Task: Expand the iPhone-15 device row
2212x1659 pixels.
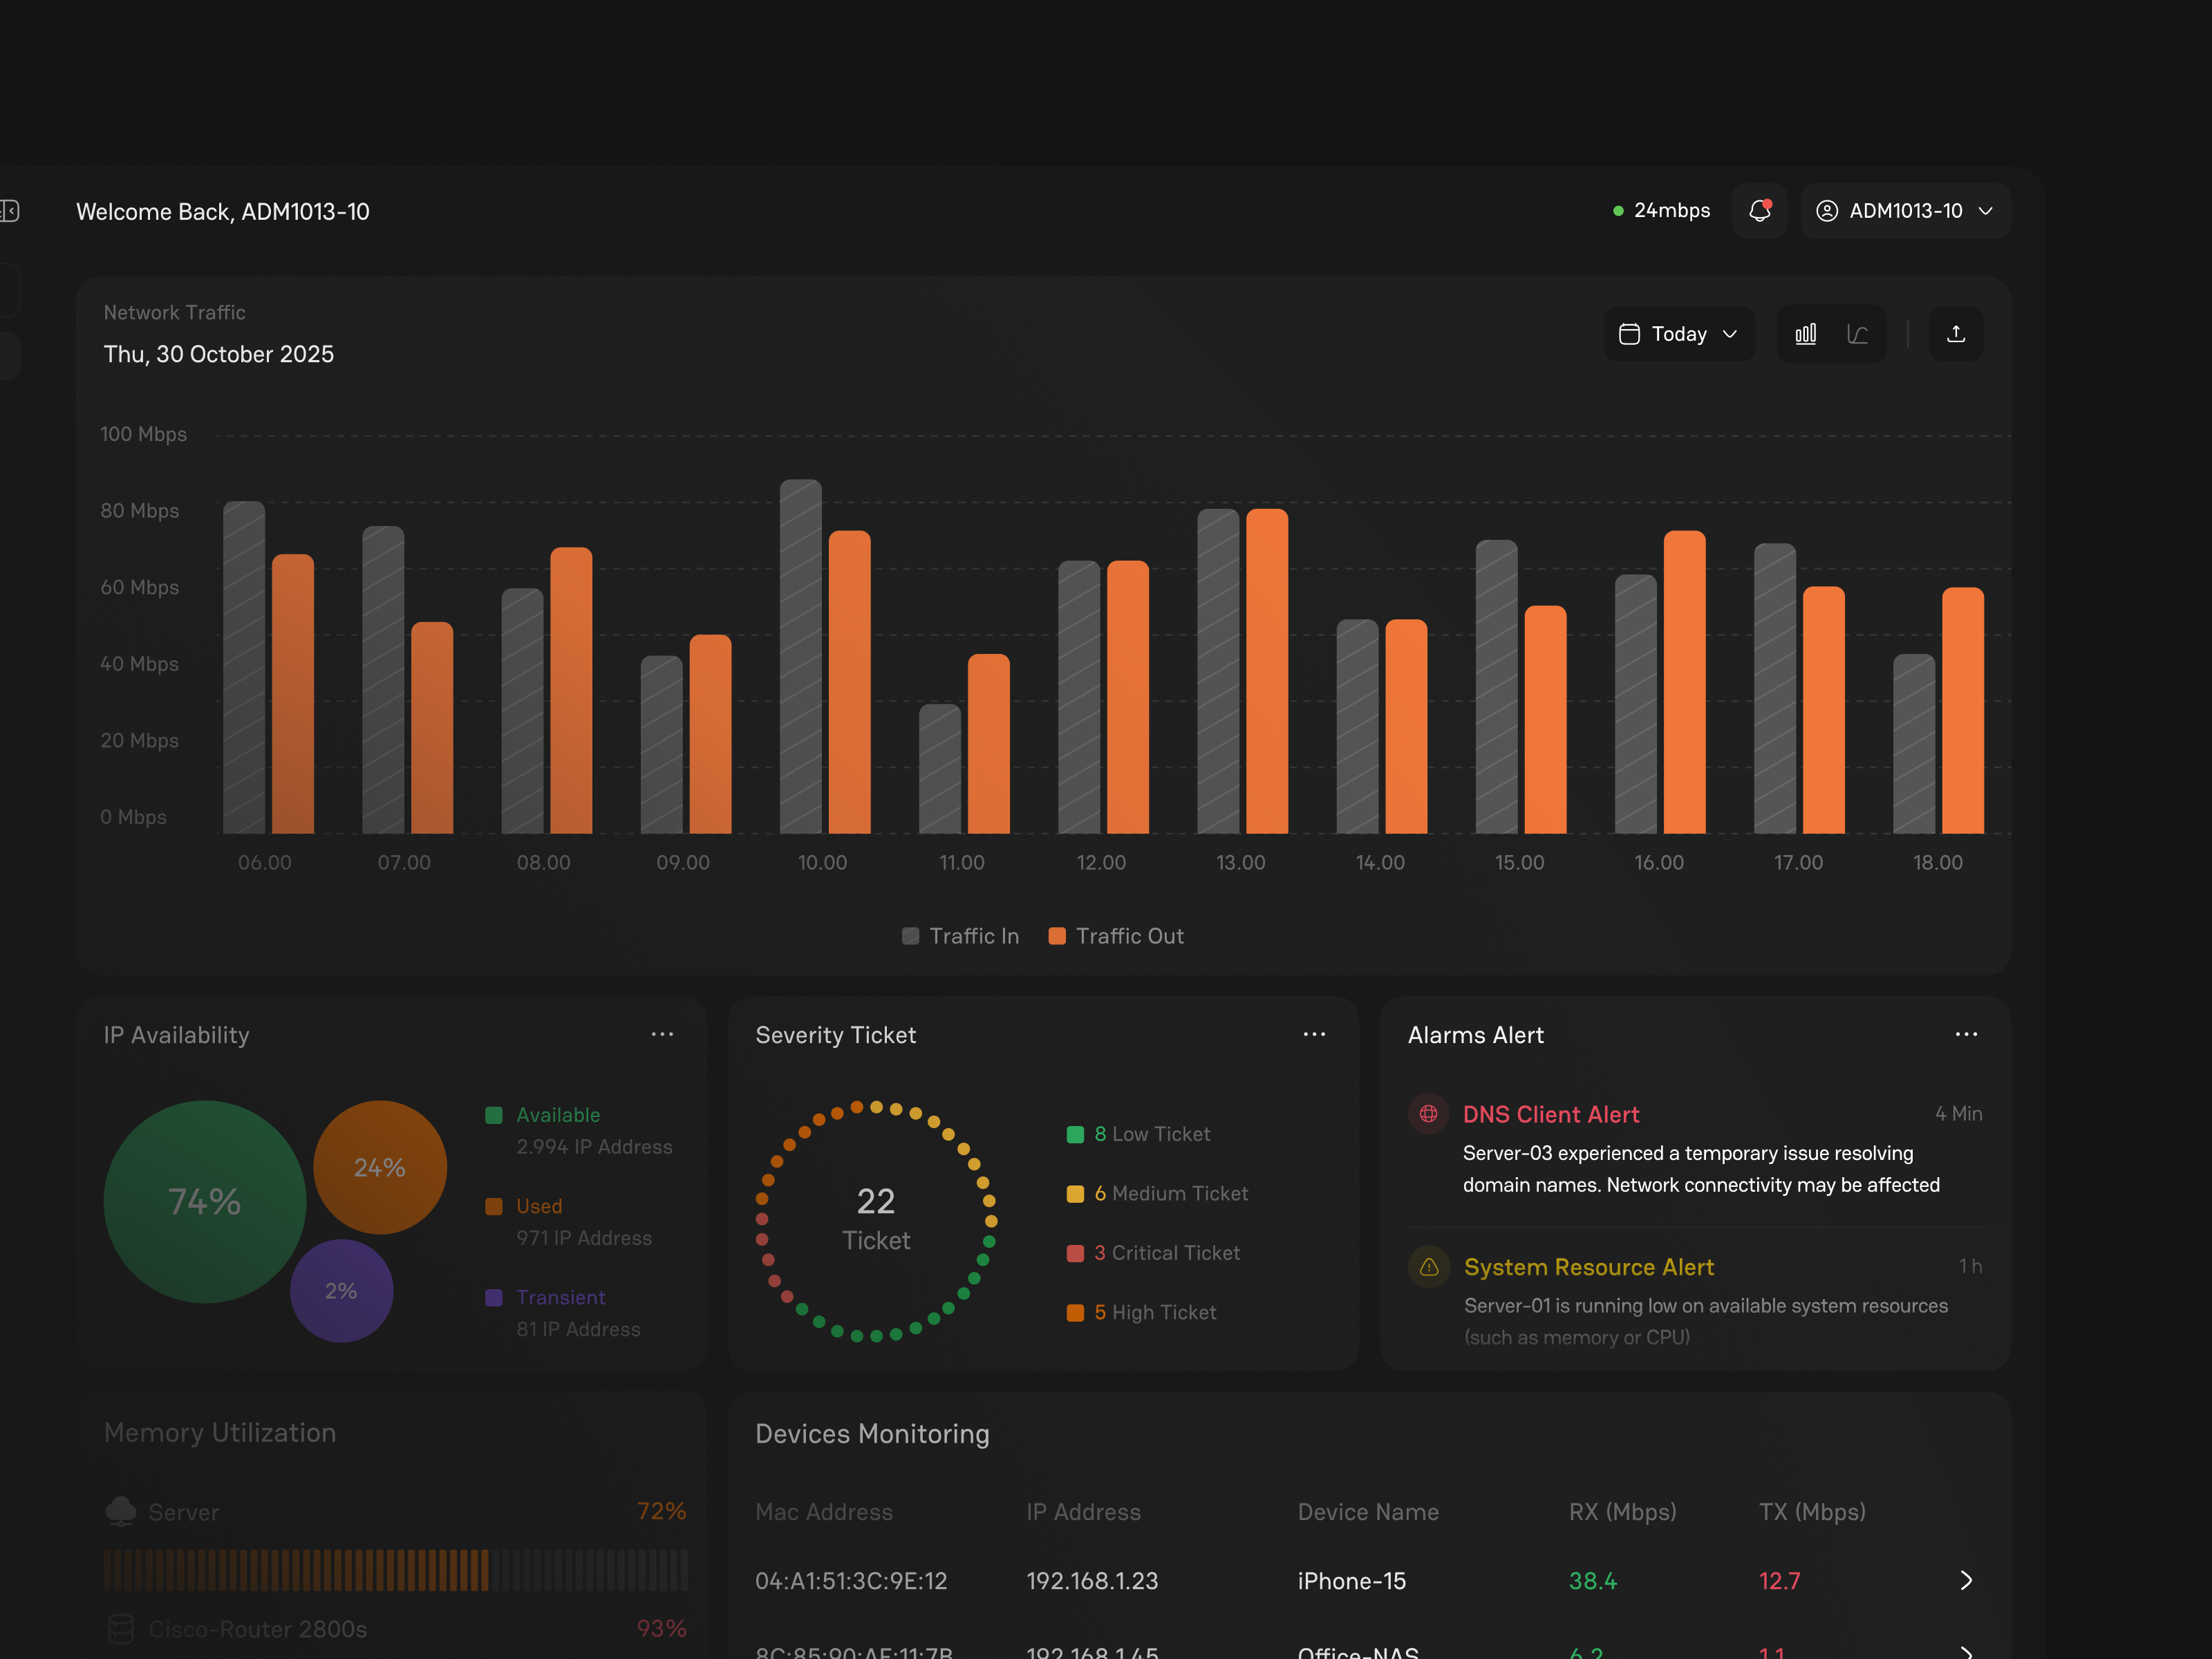Action: click(x=1966, y=1581)
